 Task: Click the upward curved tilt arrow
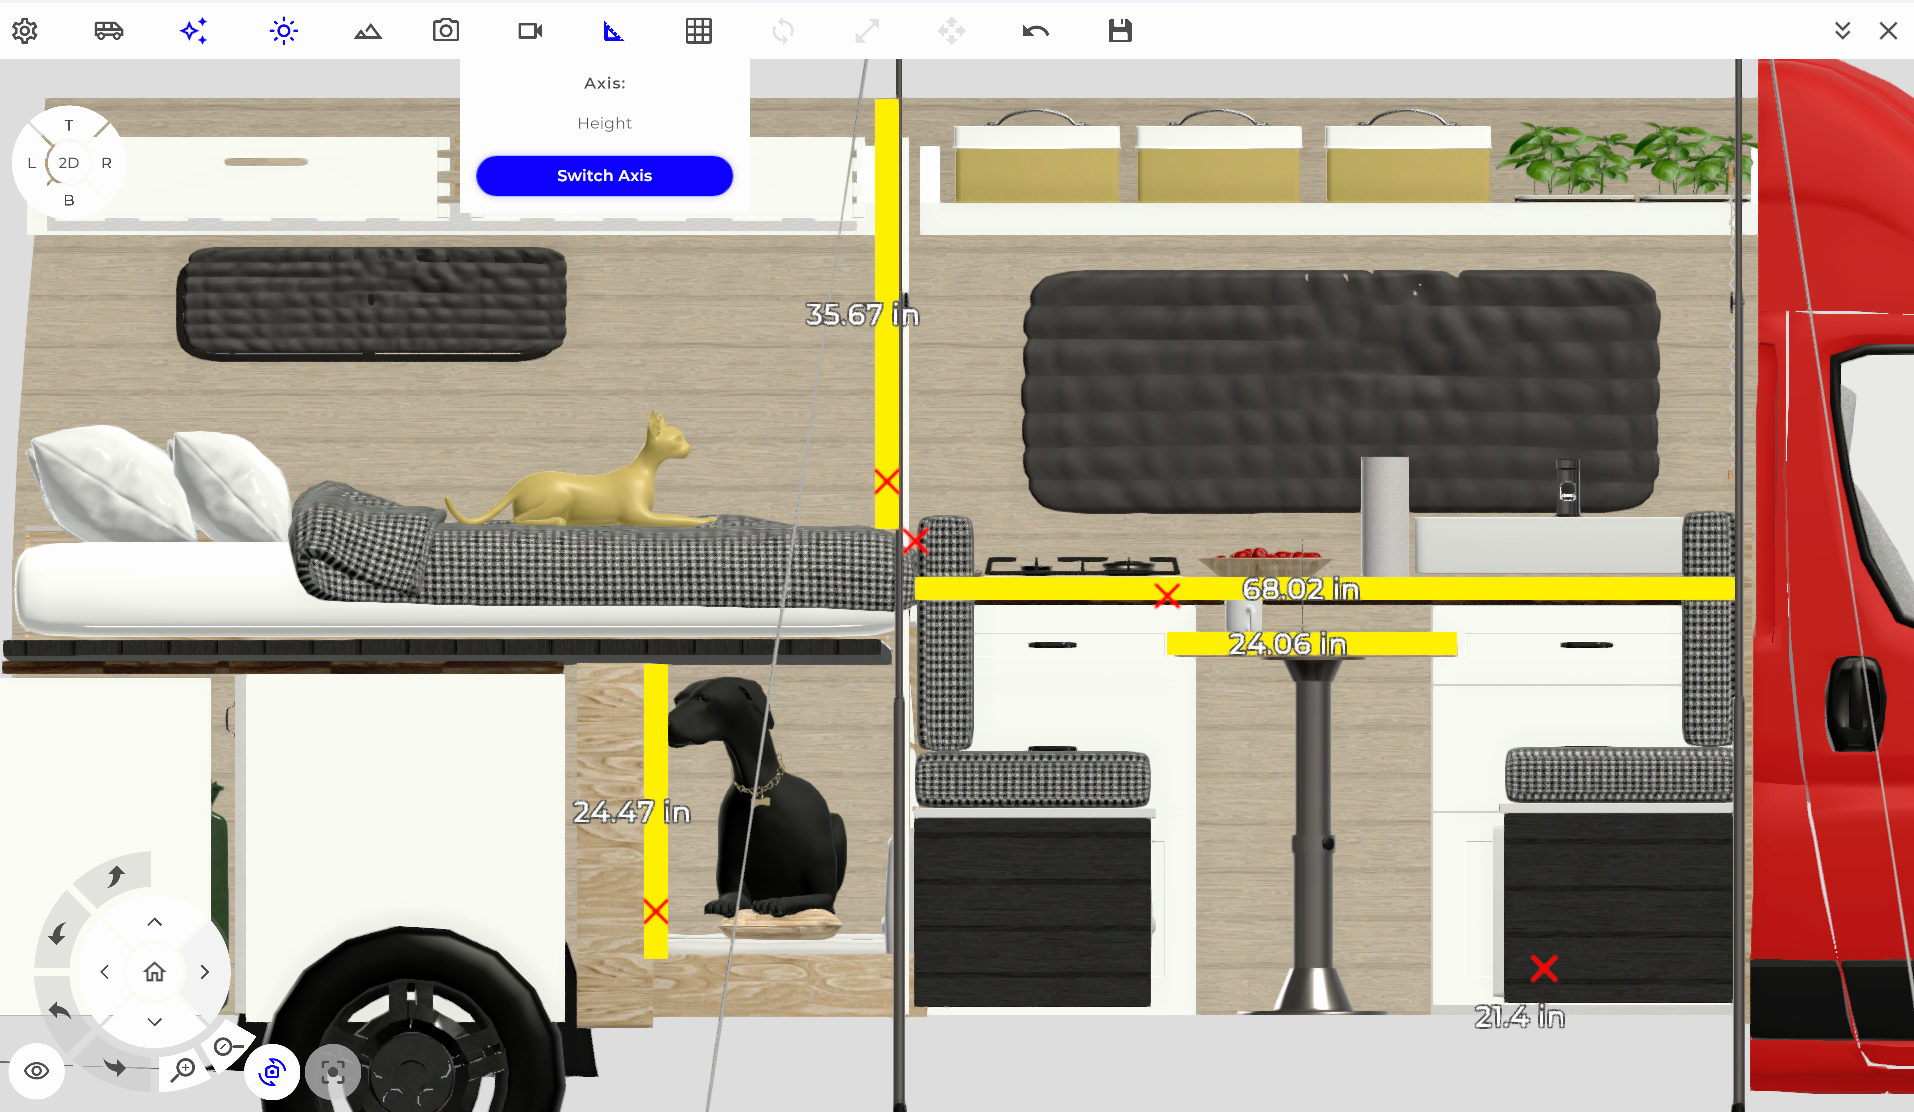[116, 877]
